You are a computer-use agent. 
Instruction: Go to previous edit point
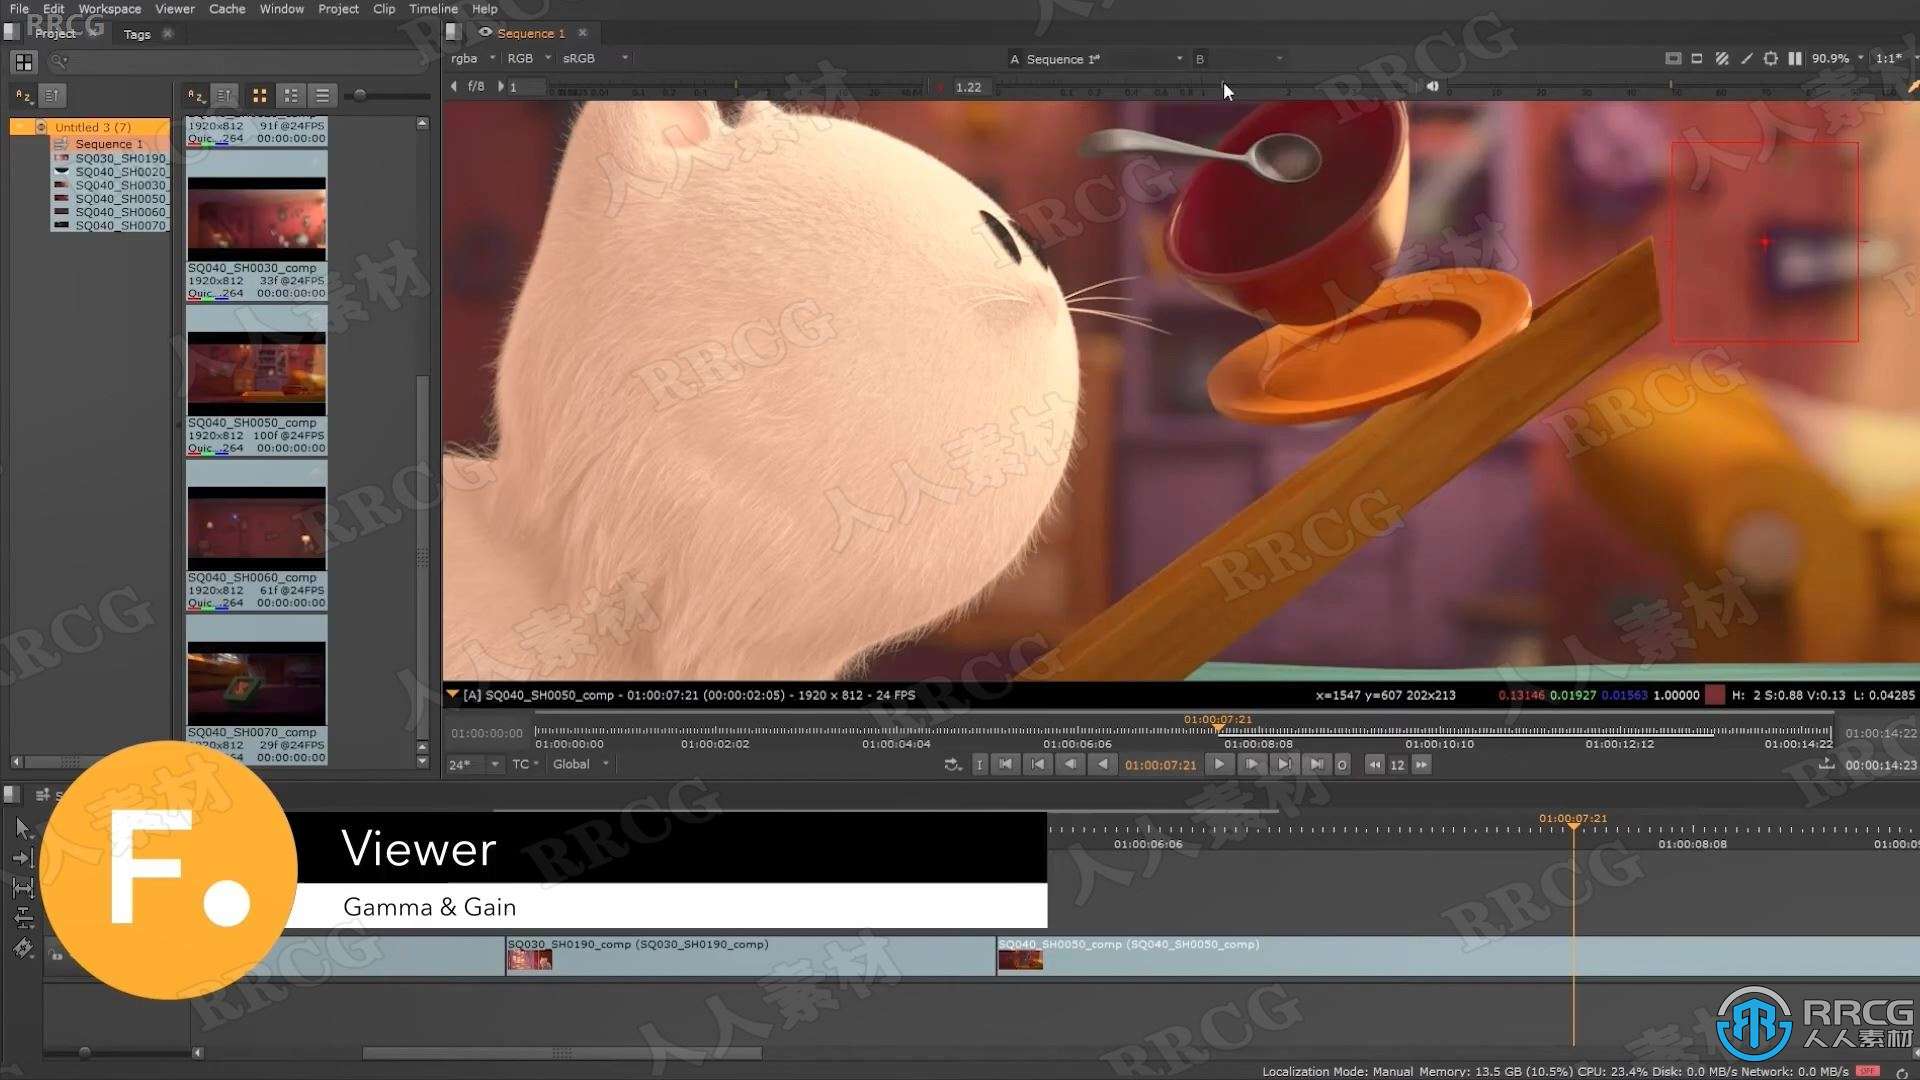tap(1038, 765)
